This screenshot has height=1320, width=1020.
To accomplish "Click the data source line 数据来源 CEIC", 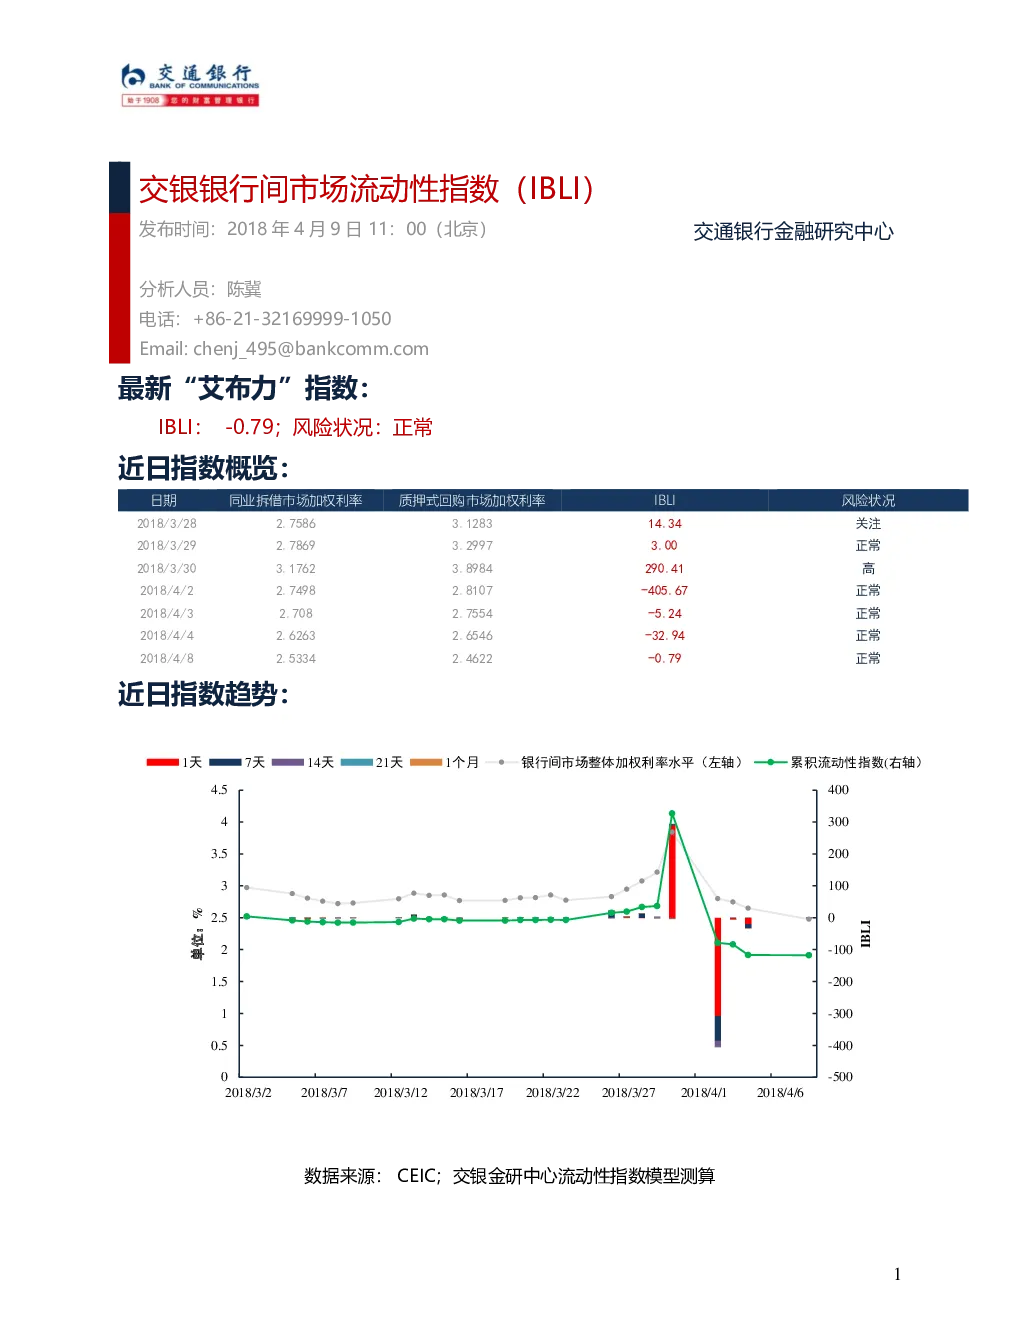I will pyautogui.click(x=510, y=1176).
